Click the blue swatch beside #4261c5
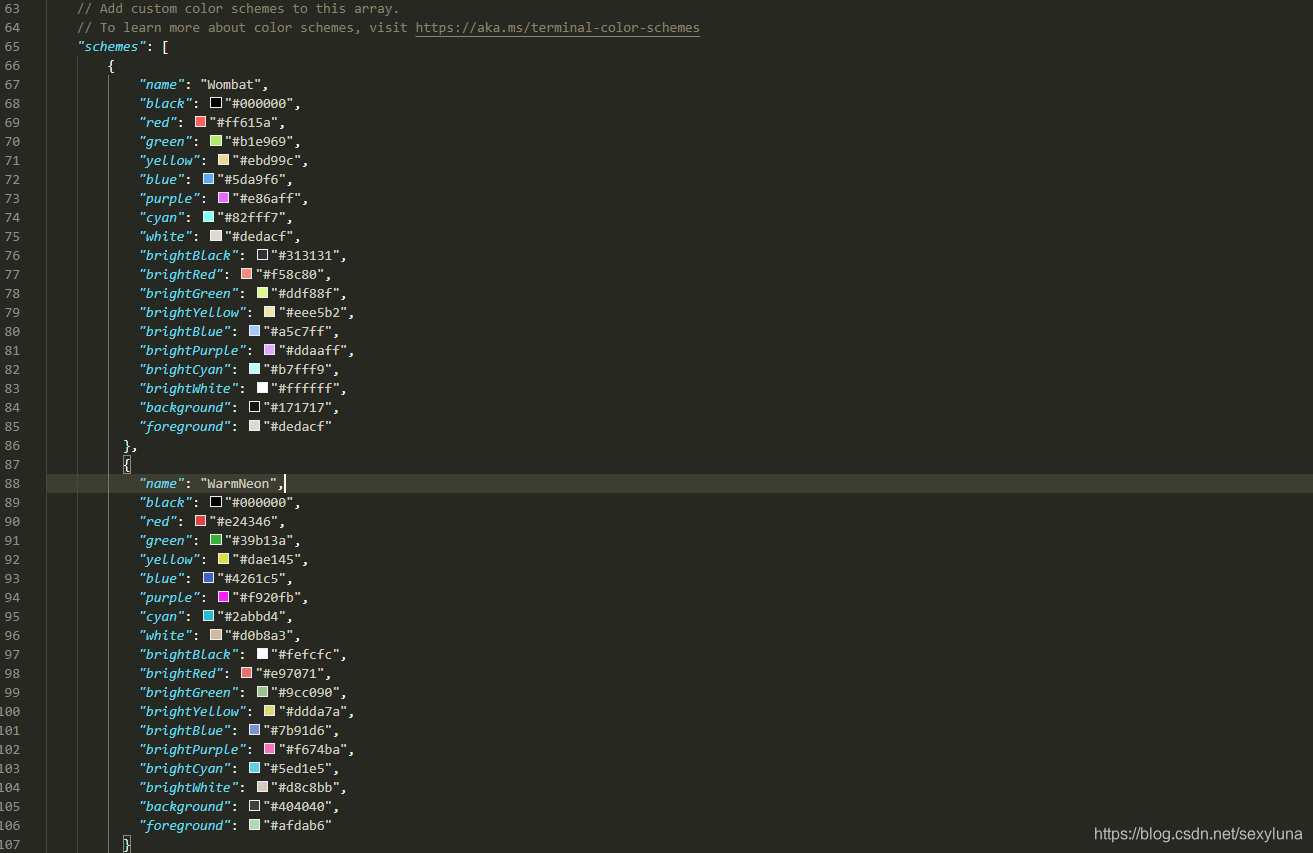This screenshot has height=853, width=1313. pyautogui.click(x=208, y=578)
